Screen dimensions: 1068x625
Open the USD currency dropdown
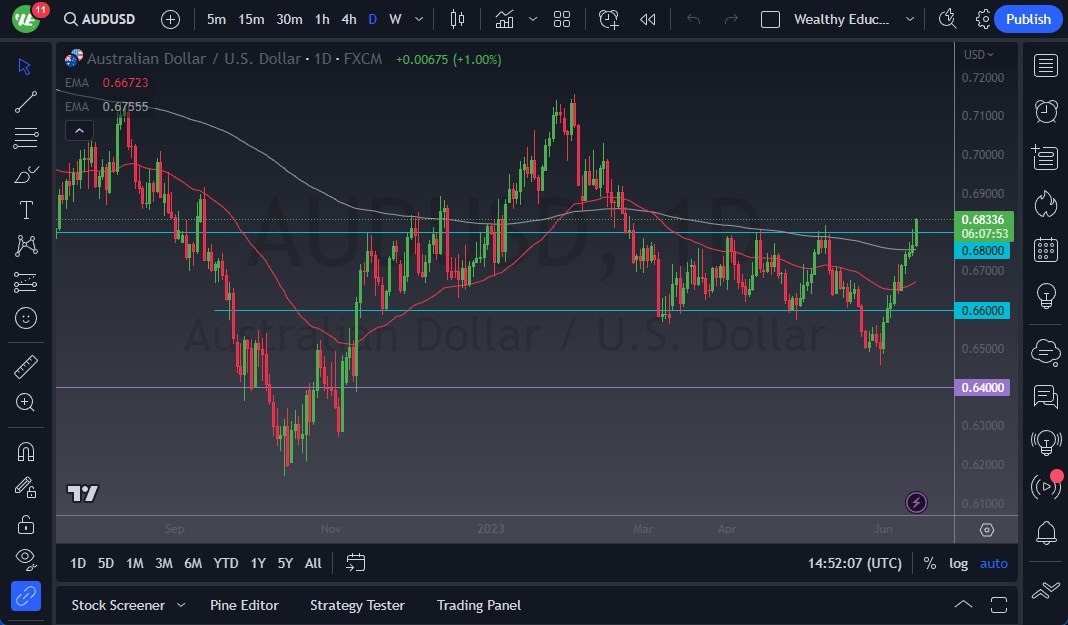[978, 54]
